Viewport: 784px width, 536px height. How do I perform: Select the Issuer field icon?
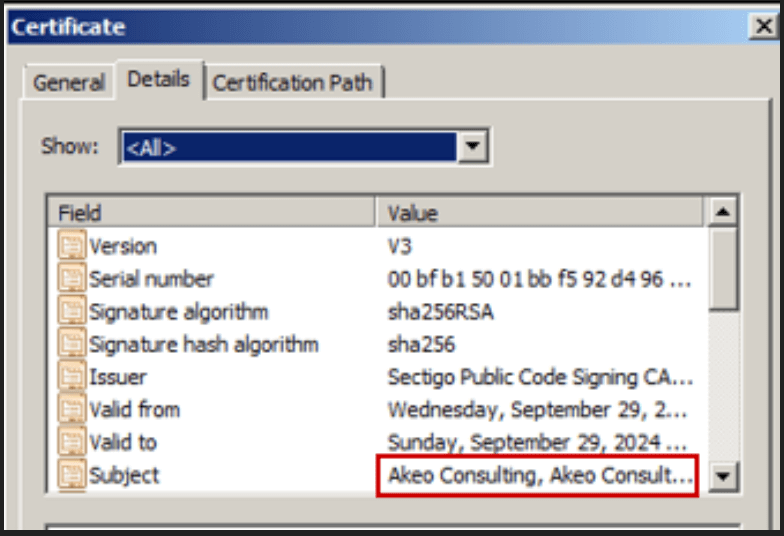(x=72, y=376)
